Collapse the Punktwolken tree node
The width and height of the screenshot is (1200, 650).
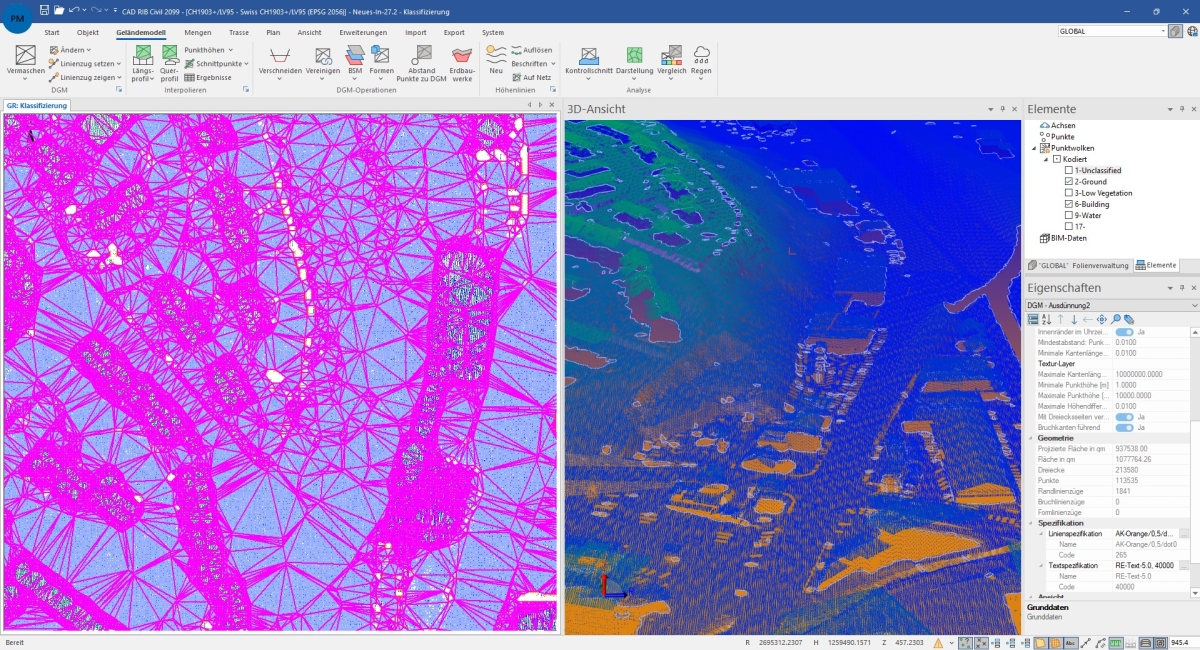point(1035,148)
